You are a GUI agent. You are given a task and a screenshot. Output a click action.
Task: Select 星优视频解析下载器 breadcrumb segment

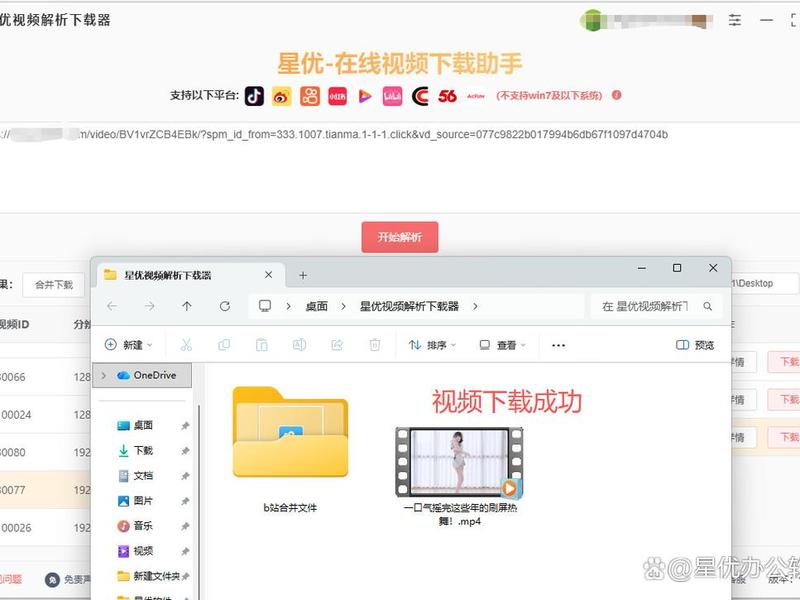[409, 306]
